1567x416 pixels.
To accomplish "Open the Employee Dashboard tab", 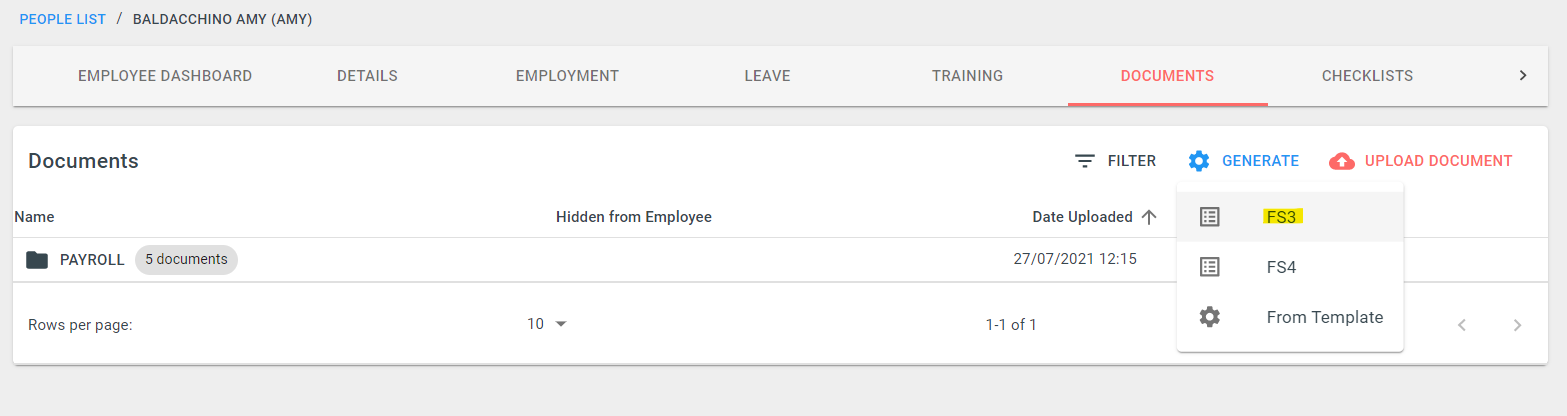I will coord(165,76).
